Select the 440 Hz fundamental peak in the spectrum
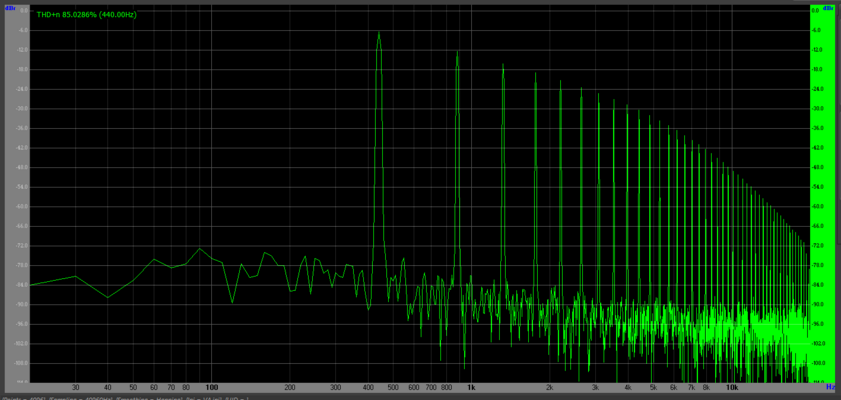This screenshot has width=841, height=400. pos(379,33)
